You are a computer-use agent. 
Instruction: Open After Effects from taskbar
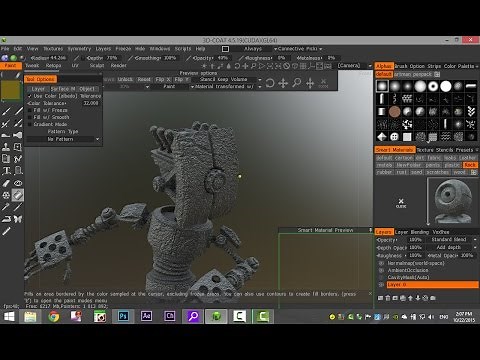point(146,316)
